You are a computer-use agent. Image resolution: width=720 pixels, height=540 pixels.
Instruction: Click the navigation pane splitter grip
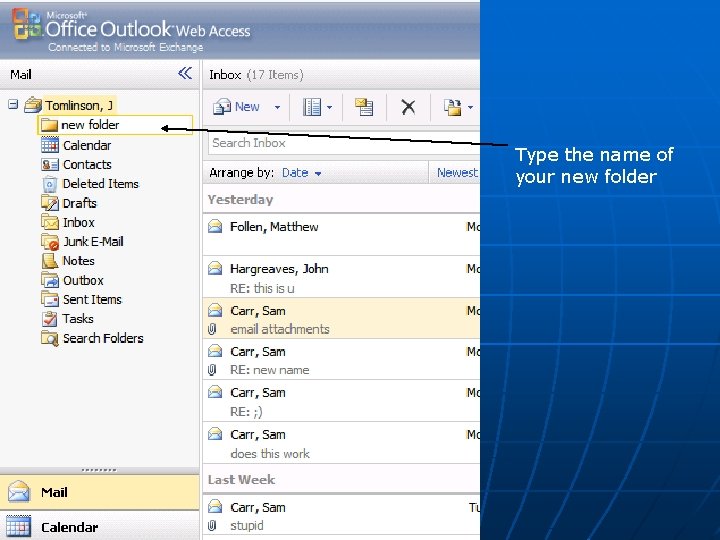pyautogui.click(x=99, y=470)
